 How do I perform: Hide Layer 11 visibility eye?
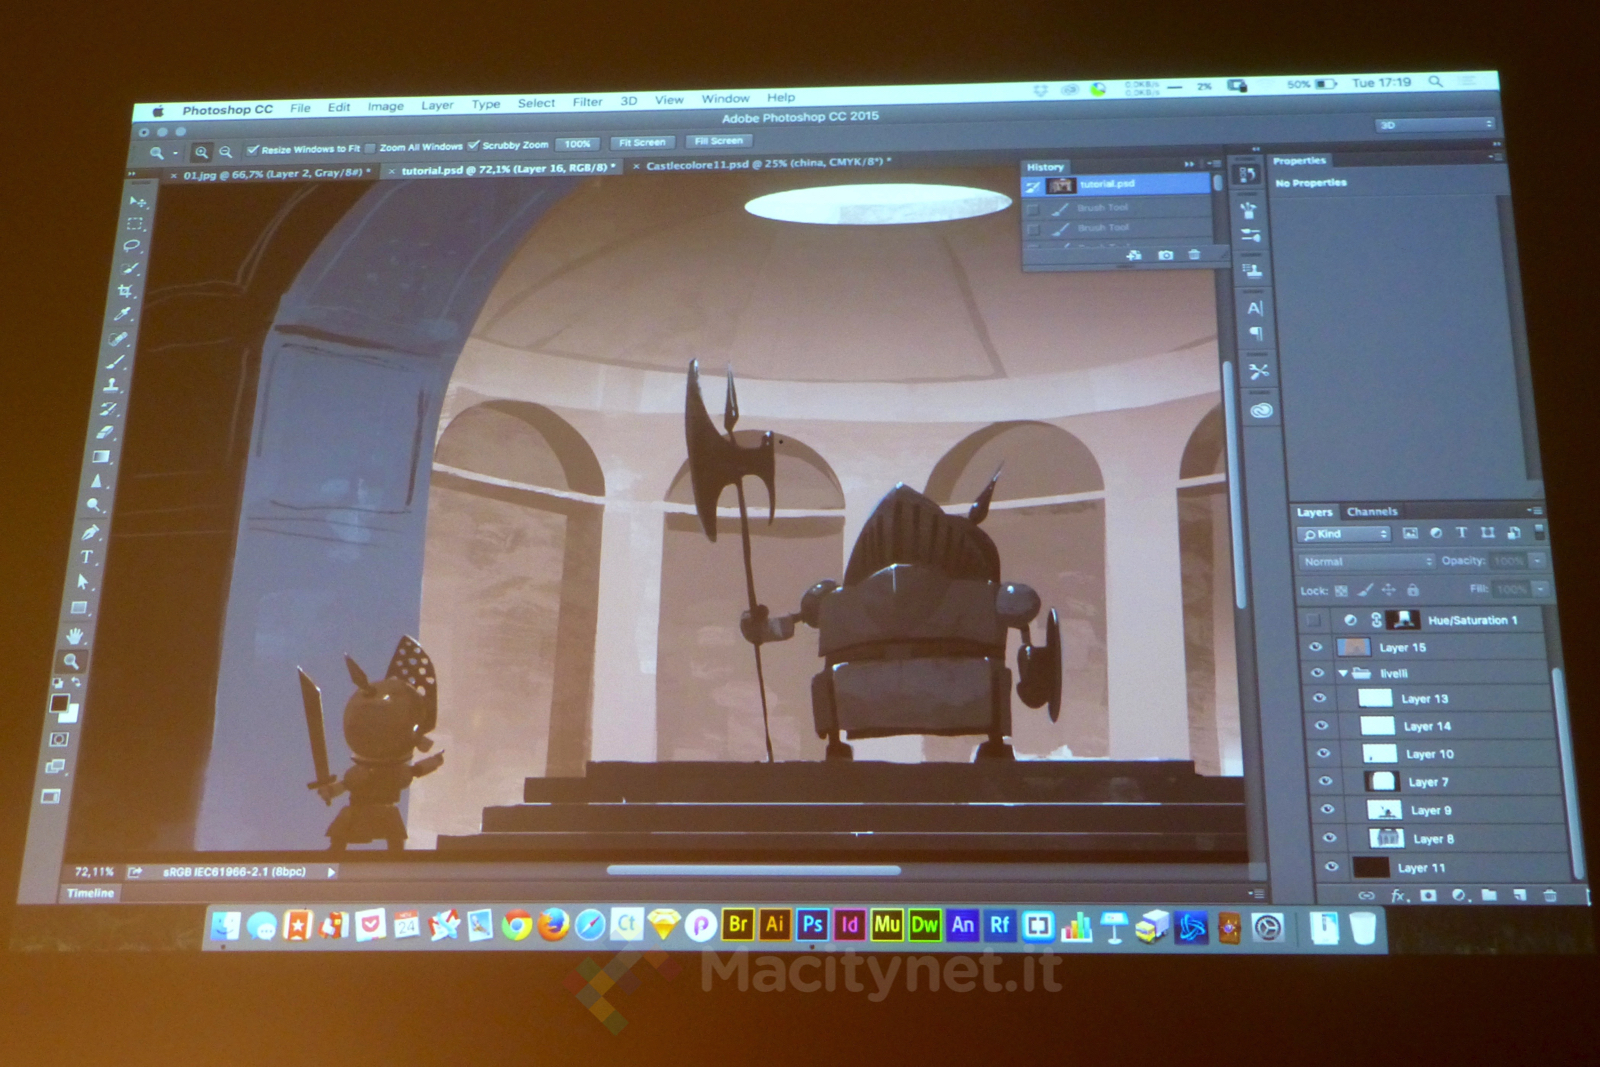(x=1331, y=868)
